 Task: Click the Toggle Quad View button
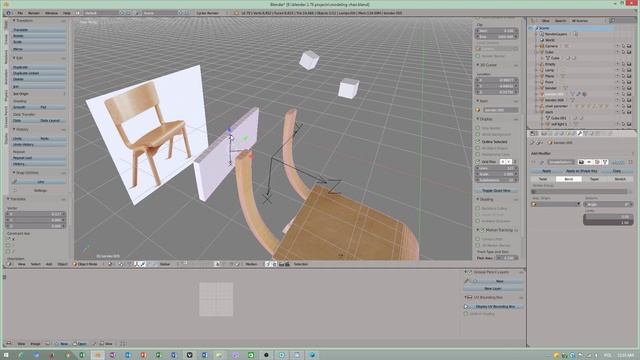497,191
